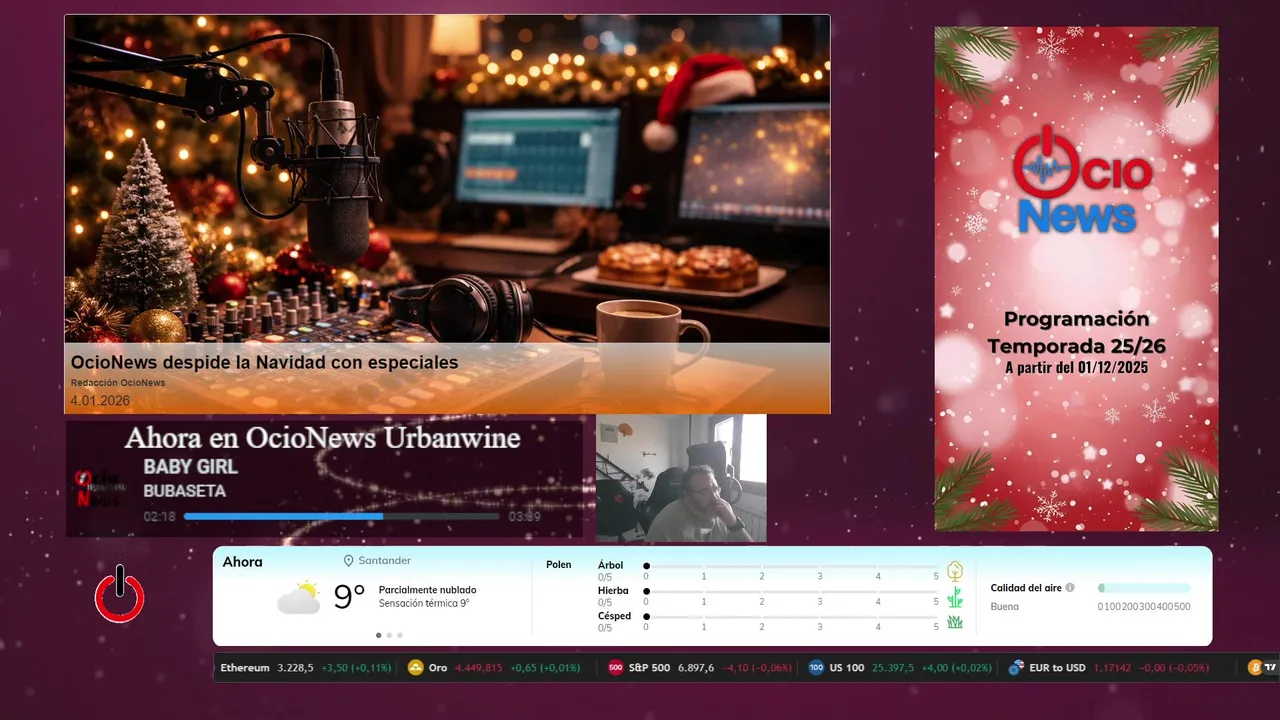The height and width of the screenshot is (720, 1280).
Task: Click the Calidad del aire label
Action: coord(1026,588)
